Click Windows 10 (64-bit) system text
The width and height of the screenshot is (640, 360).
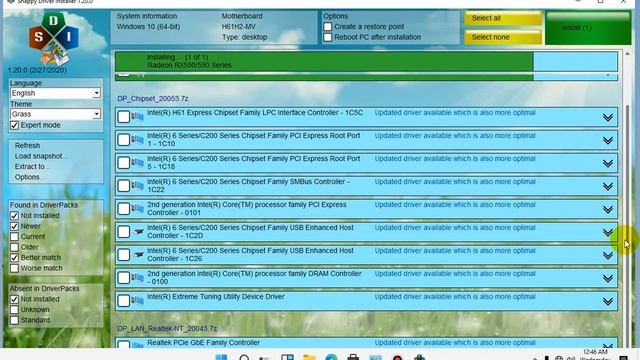tap(148, 27)
